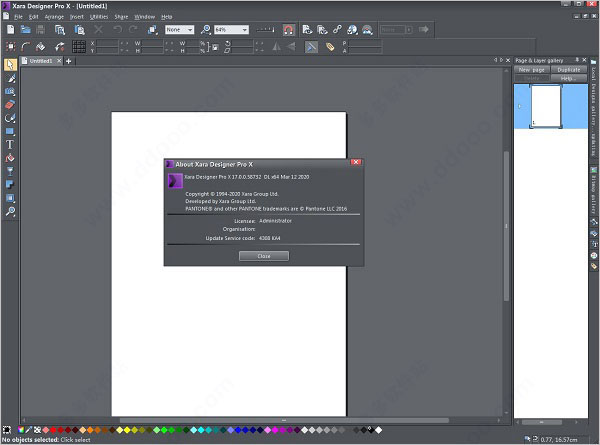Image resolution: width=600 pixels, height=445 pixels.
Task: Click Help button in page gallery
Action: click(x=569, y=78)
